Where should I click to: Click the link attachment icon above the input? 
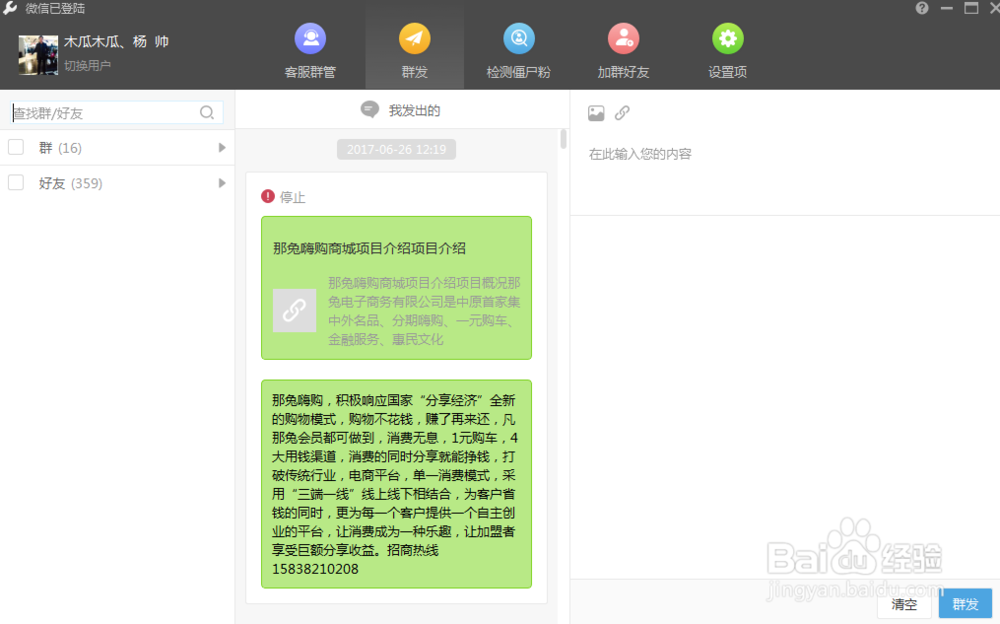pos(623,113)
